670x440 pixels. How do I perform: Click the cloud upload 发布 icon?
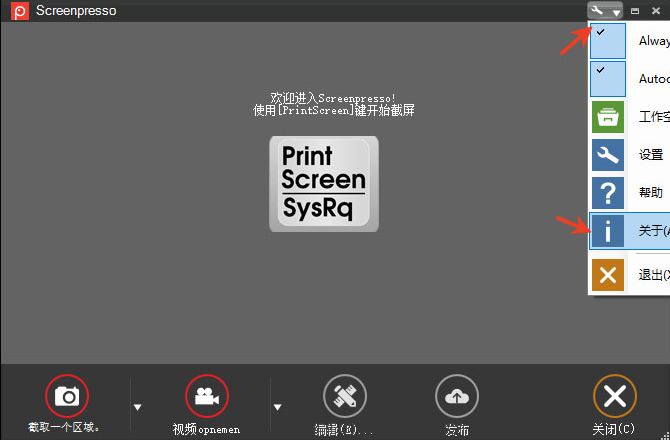(x=457, y=396)
